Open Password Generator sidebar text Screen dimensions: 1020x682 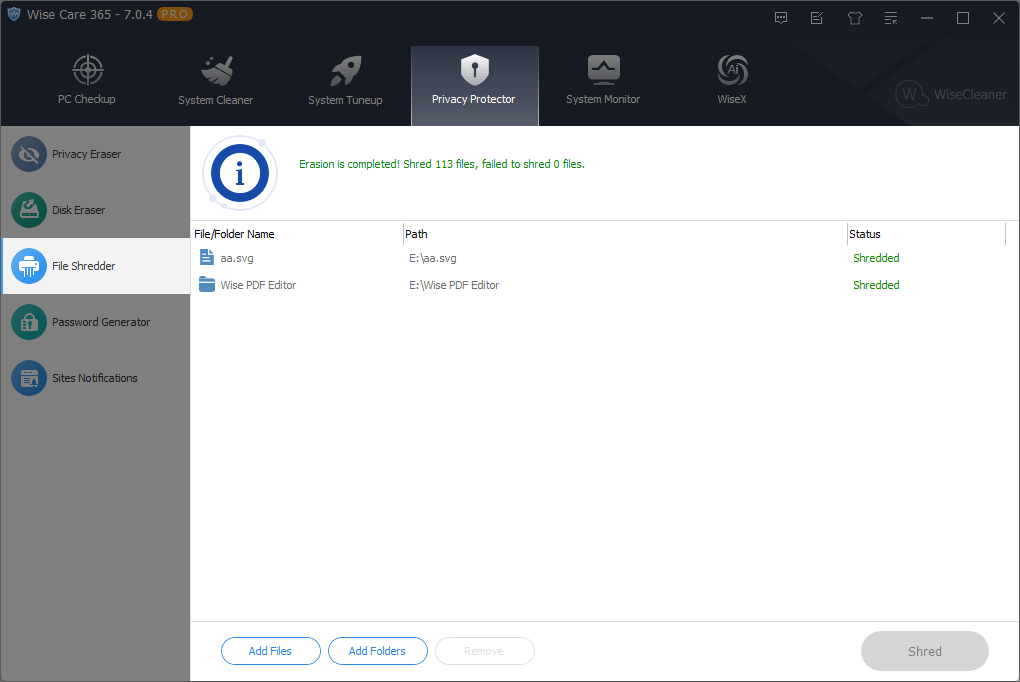point(101,322)
